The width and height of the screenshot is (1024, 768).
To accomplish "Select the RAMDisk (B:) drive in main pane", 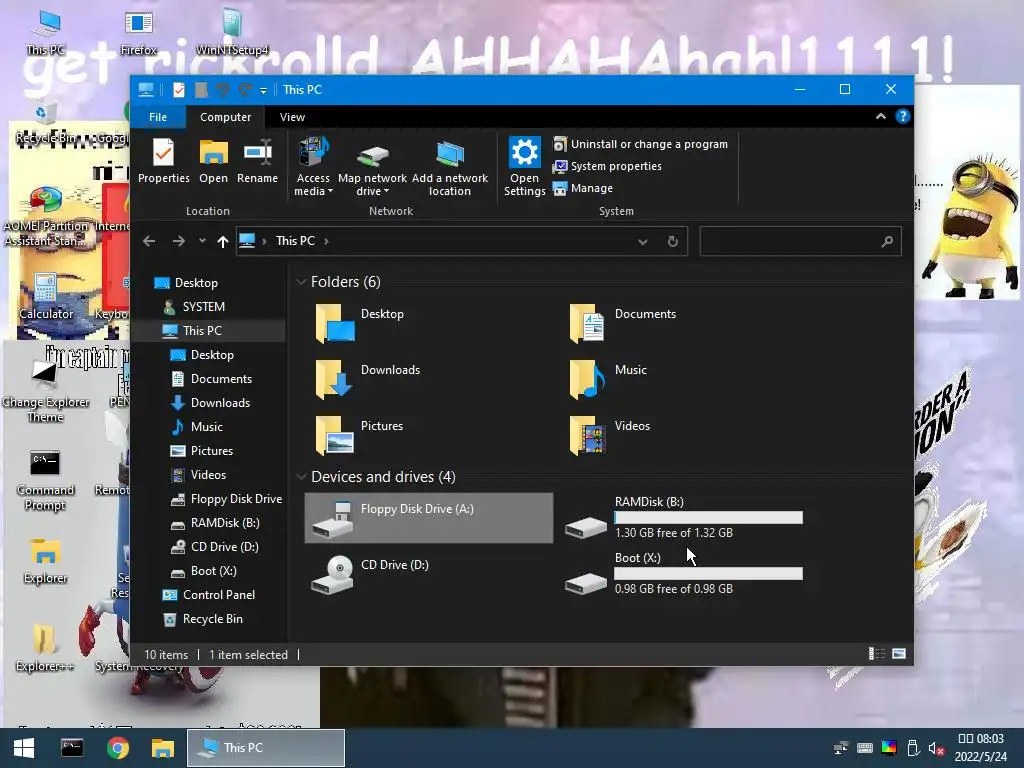I will 683,518.
